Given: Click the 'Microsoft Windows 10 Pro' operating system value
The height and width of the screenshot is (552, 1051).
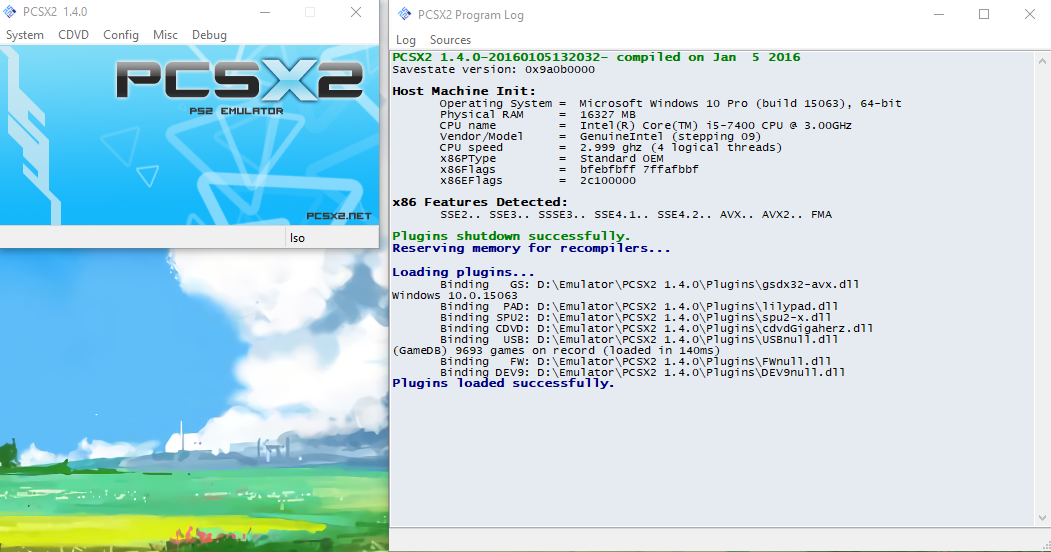Looking at the screenshot, I should click(740, 104).
